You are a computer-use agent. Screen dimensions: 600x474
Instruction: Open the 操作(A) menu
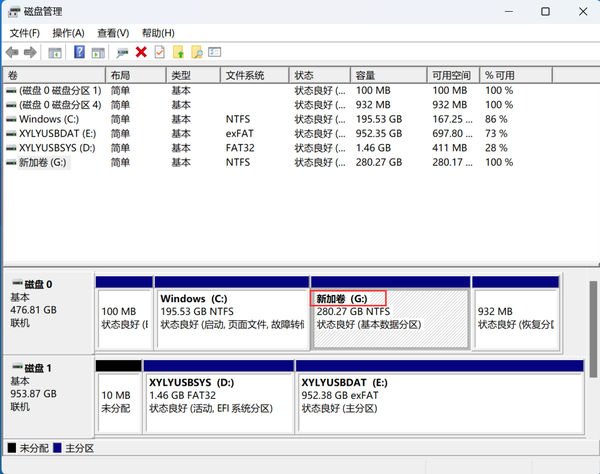point(68,33)
